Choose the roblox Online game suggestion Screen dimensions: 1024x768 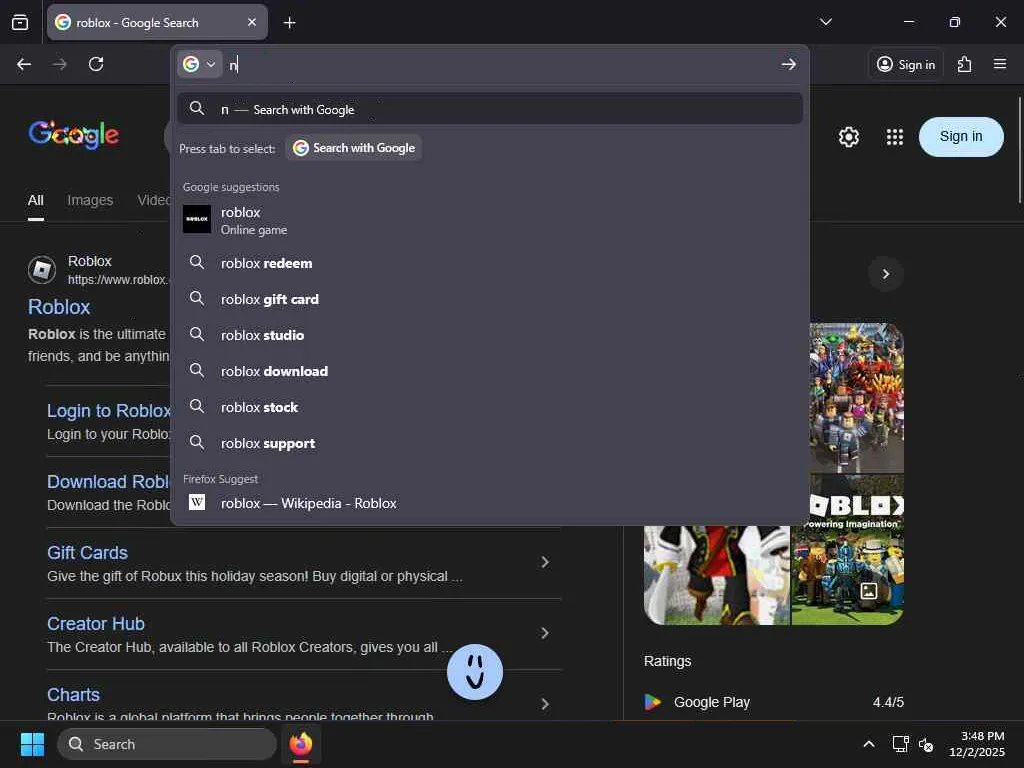click(490, 220)
